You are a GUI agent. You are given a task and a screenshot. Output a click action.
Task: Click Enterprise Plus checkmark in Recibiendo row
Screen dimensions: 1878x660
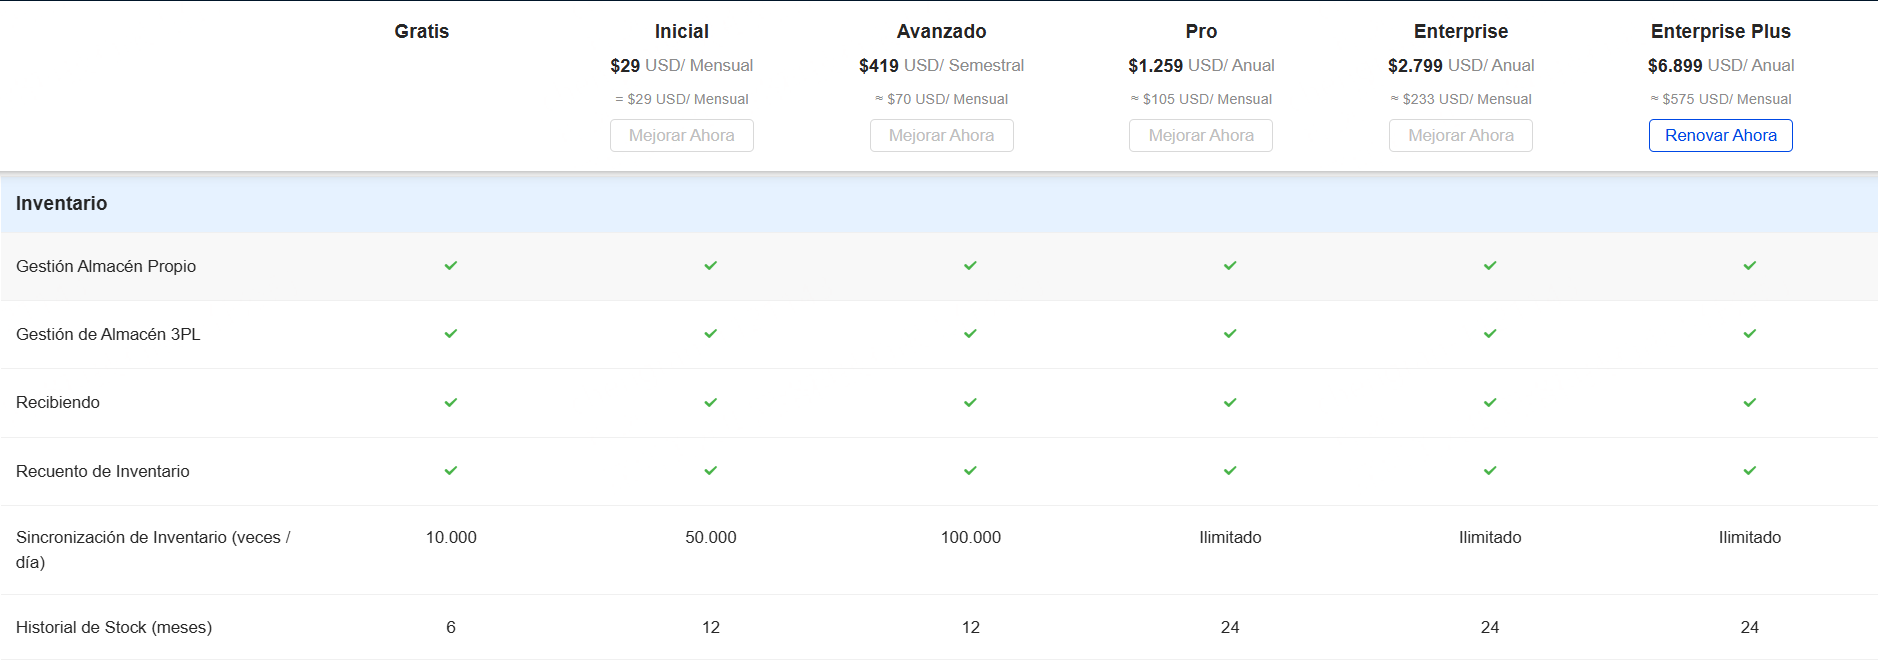tap(1749, 403)
